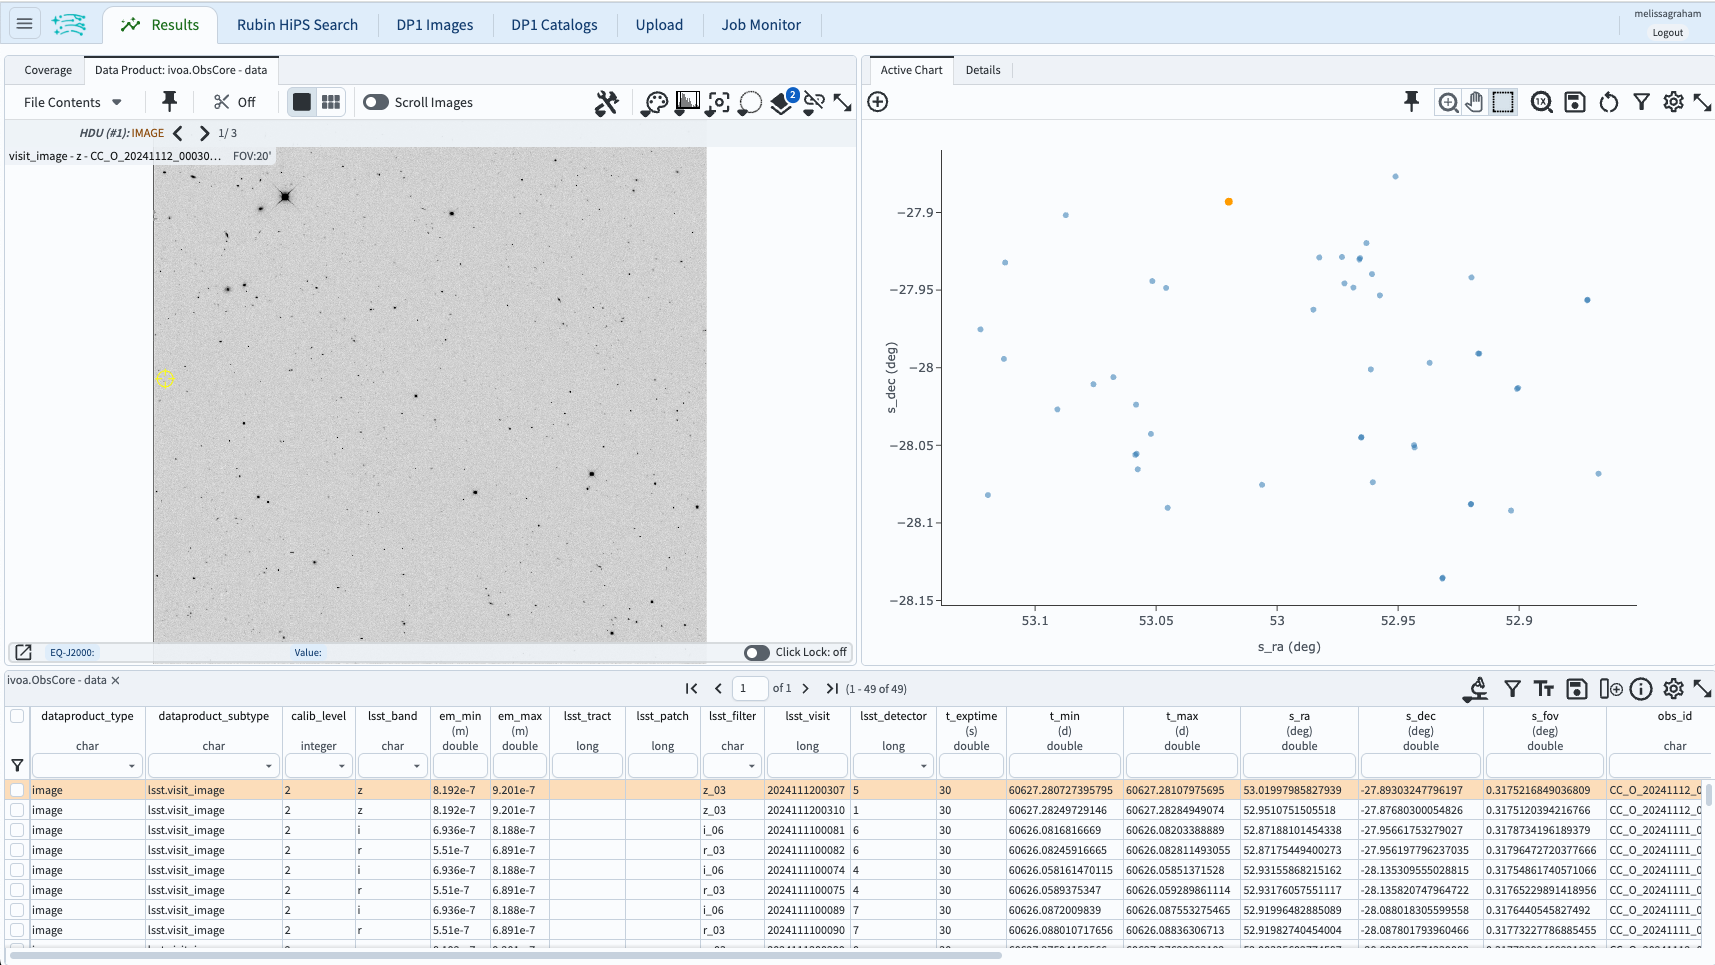1715x965 pixels.
Task: Open the dataproduct_type column filter dropdown
Action: tap(131, 766)
